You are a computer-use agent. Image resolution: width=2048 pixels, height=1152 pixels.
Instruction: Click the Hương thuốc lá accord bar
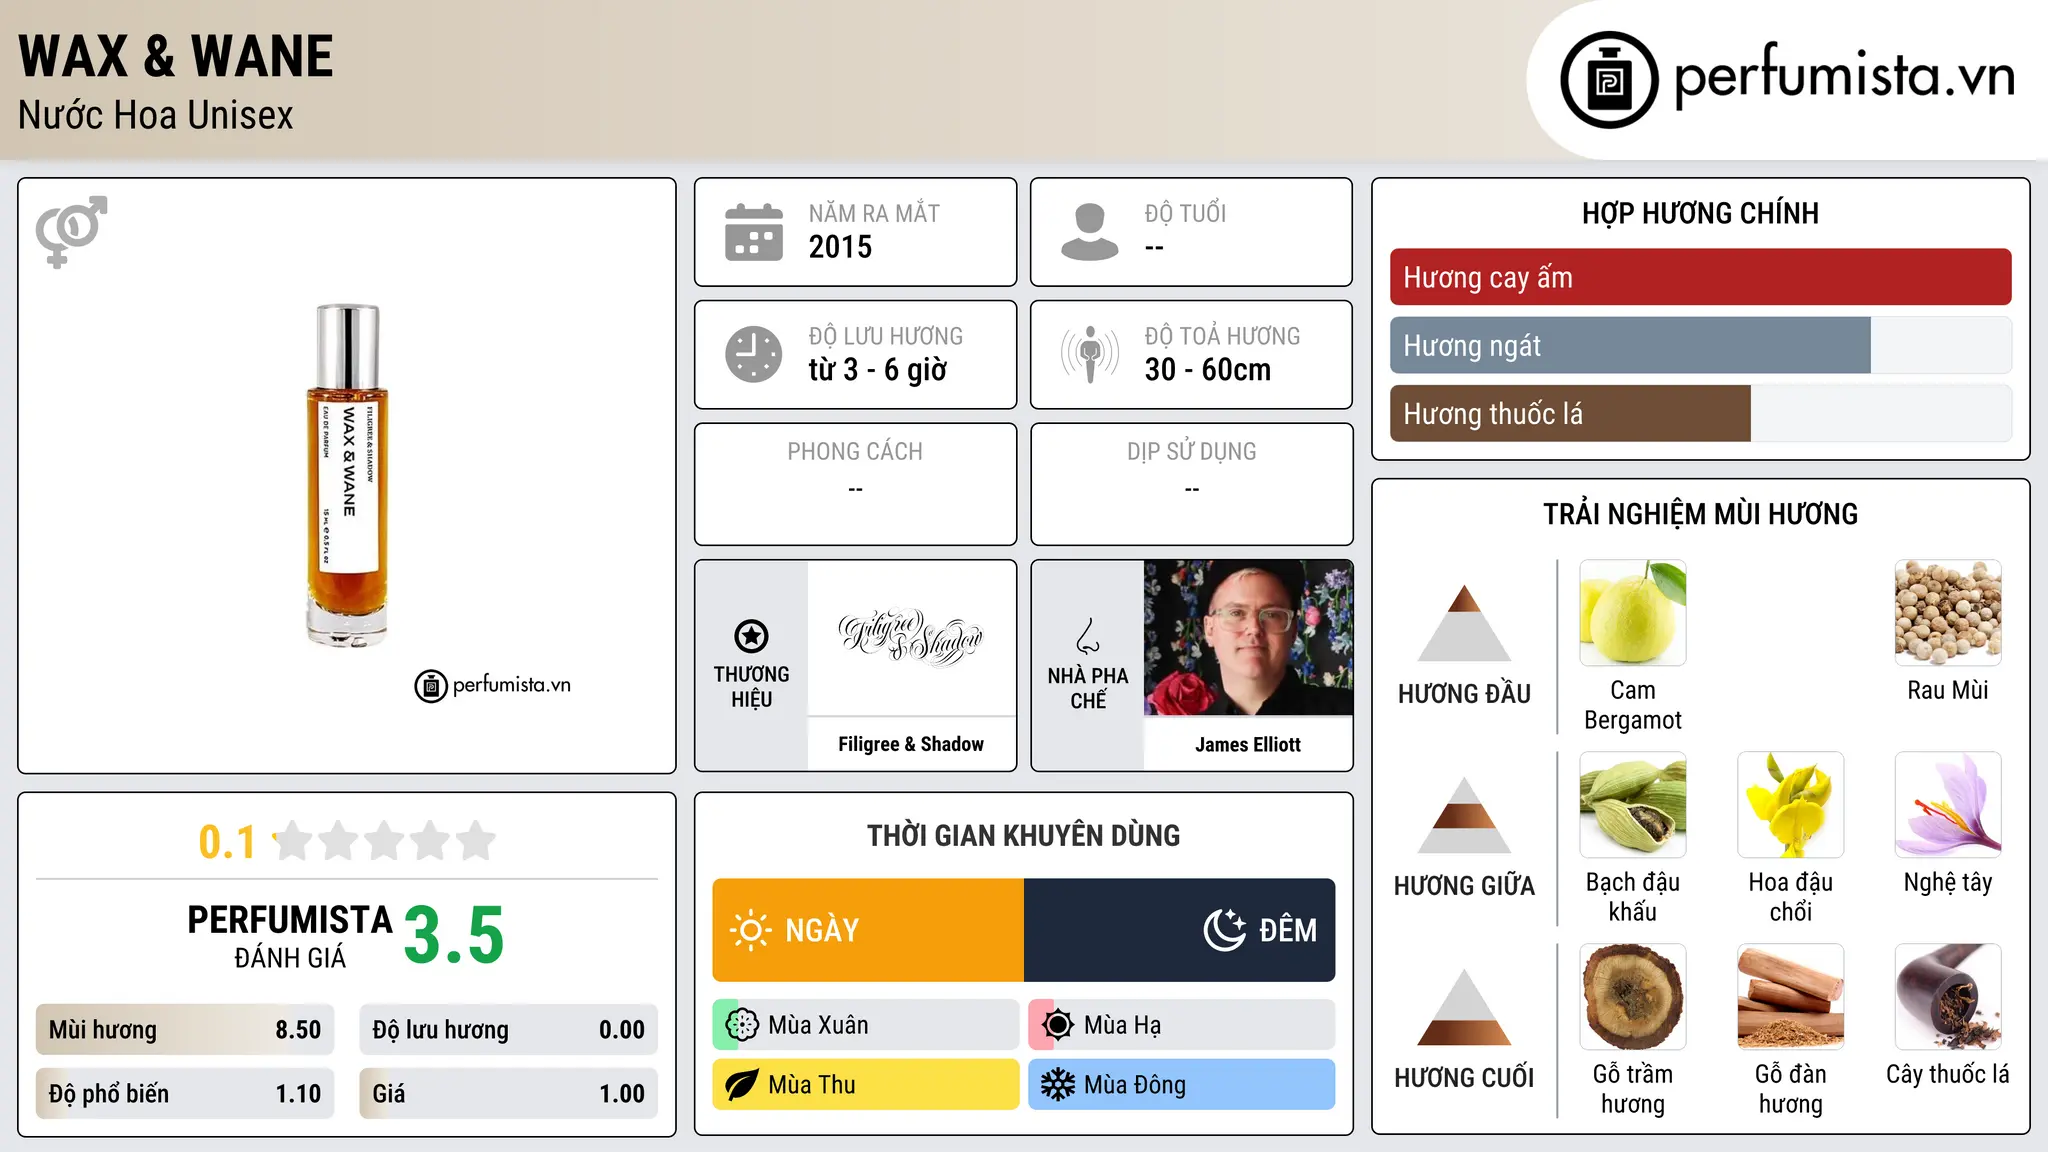tap(1700, 413)
